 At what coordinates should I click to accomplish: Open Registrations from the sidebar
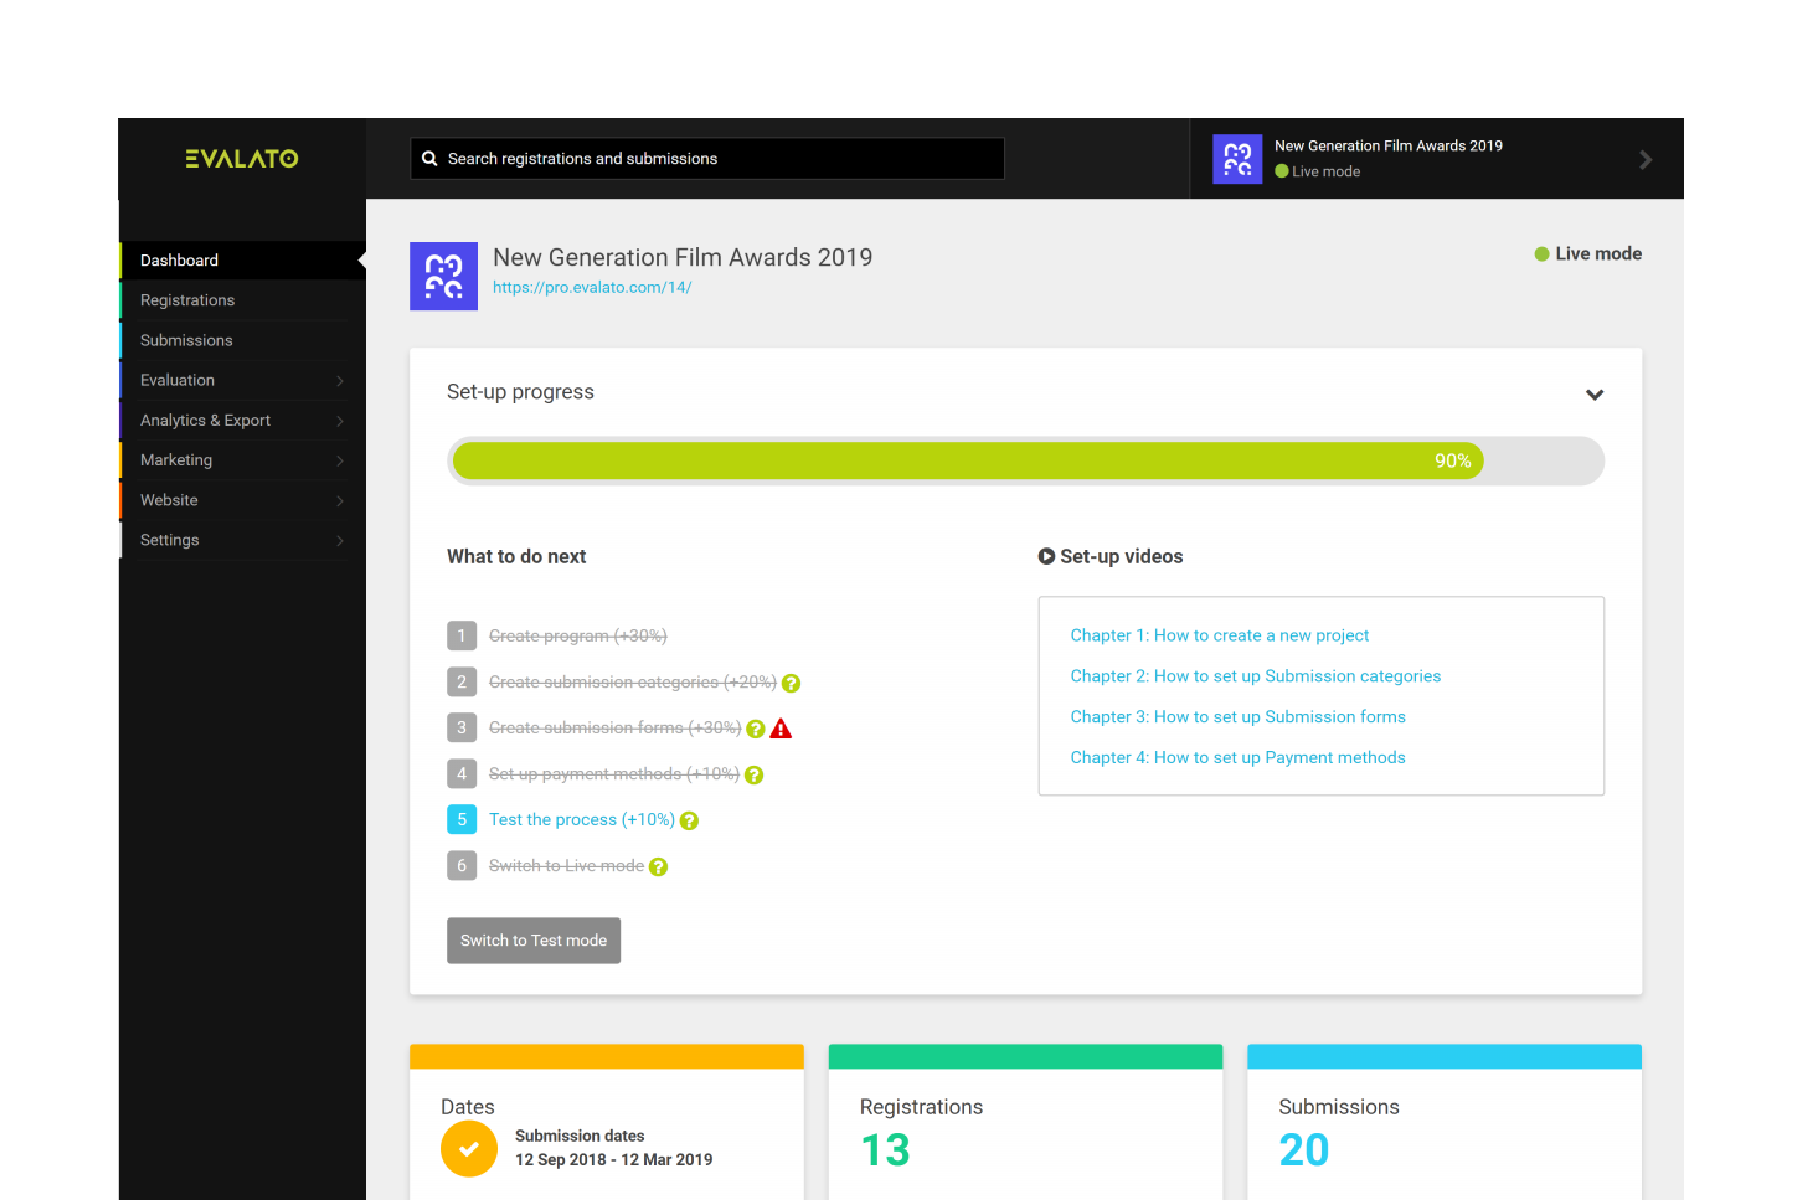188,300
